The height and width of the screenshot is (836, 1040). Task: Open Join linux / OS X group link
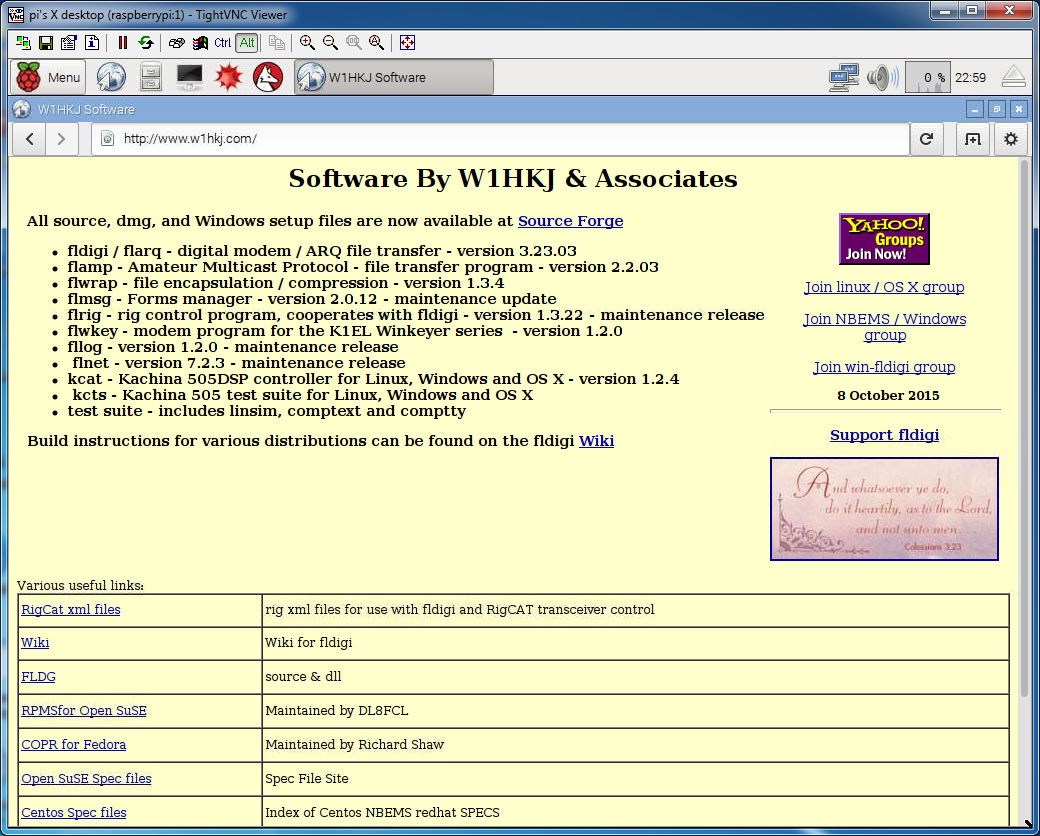pos(884,287)
